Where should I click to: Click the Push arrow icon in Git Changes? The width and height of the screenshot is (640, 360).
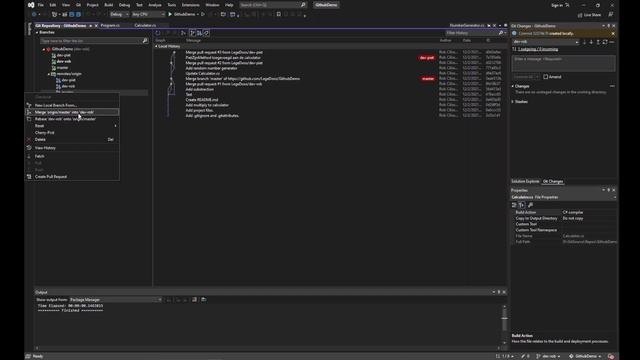pos(598,42)
